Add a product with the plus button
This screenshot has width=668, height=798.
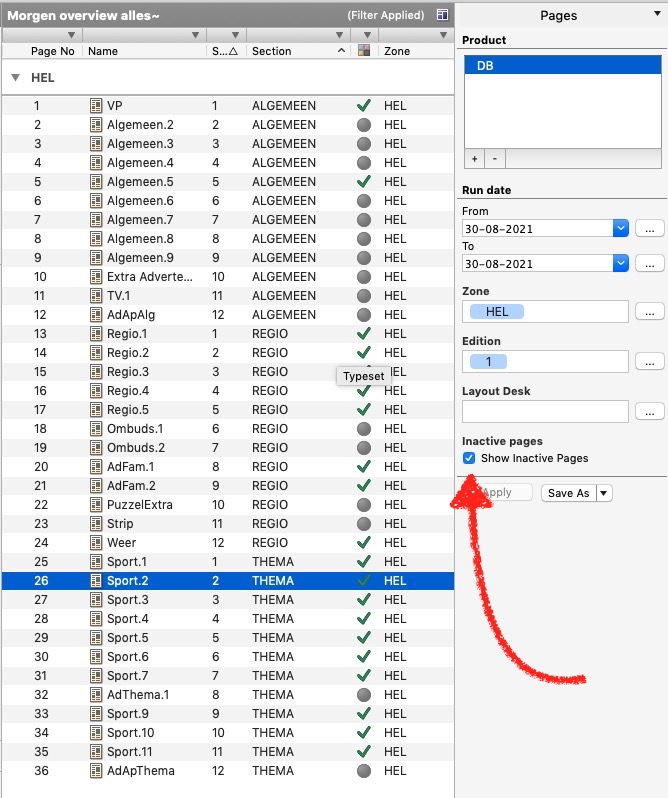click(476, 159)
